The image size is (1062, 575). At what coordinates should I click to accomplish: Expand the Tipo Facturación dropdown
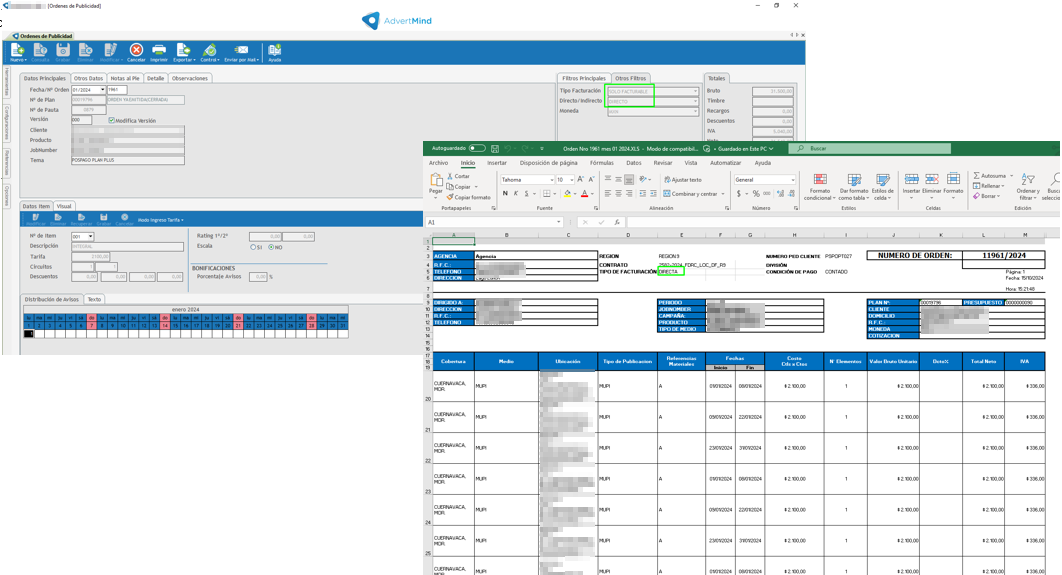pos(695,91)
